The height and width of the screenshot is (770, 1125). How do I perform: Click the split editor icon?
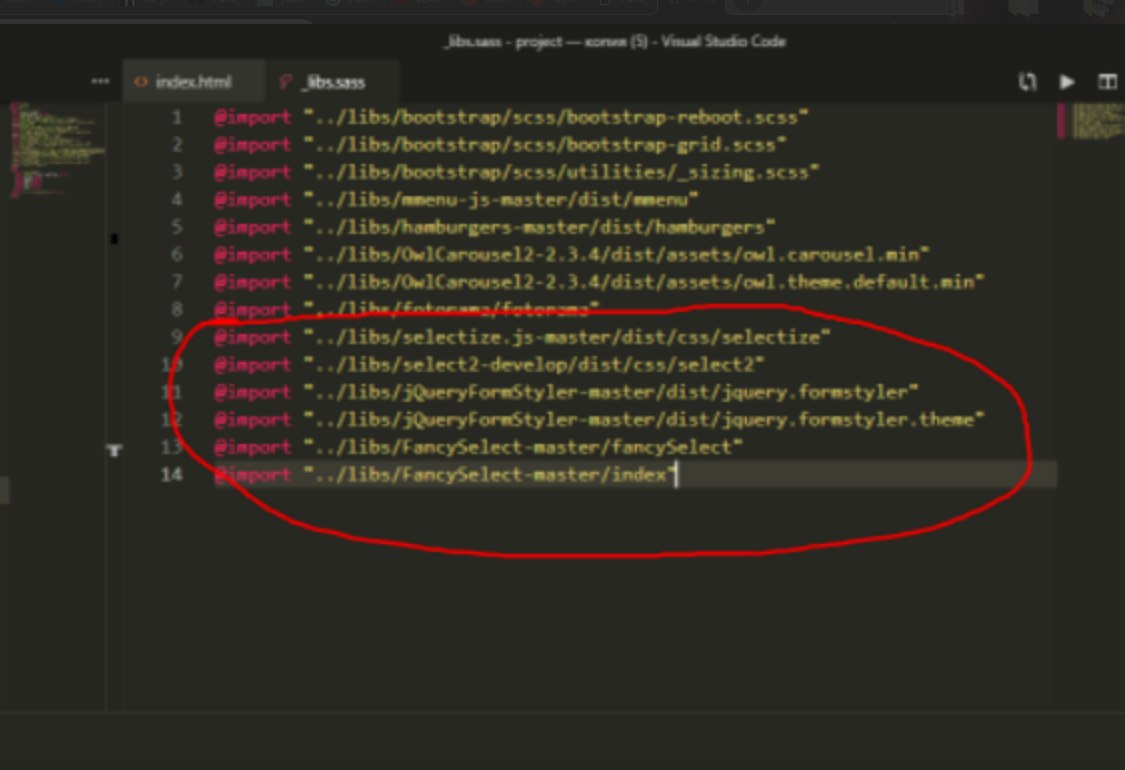1107,82
